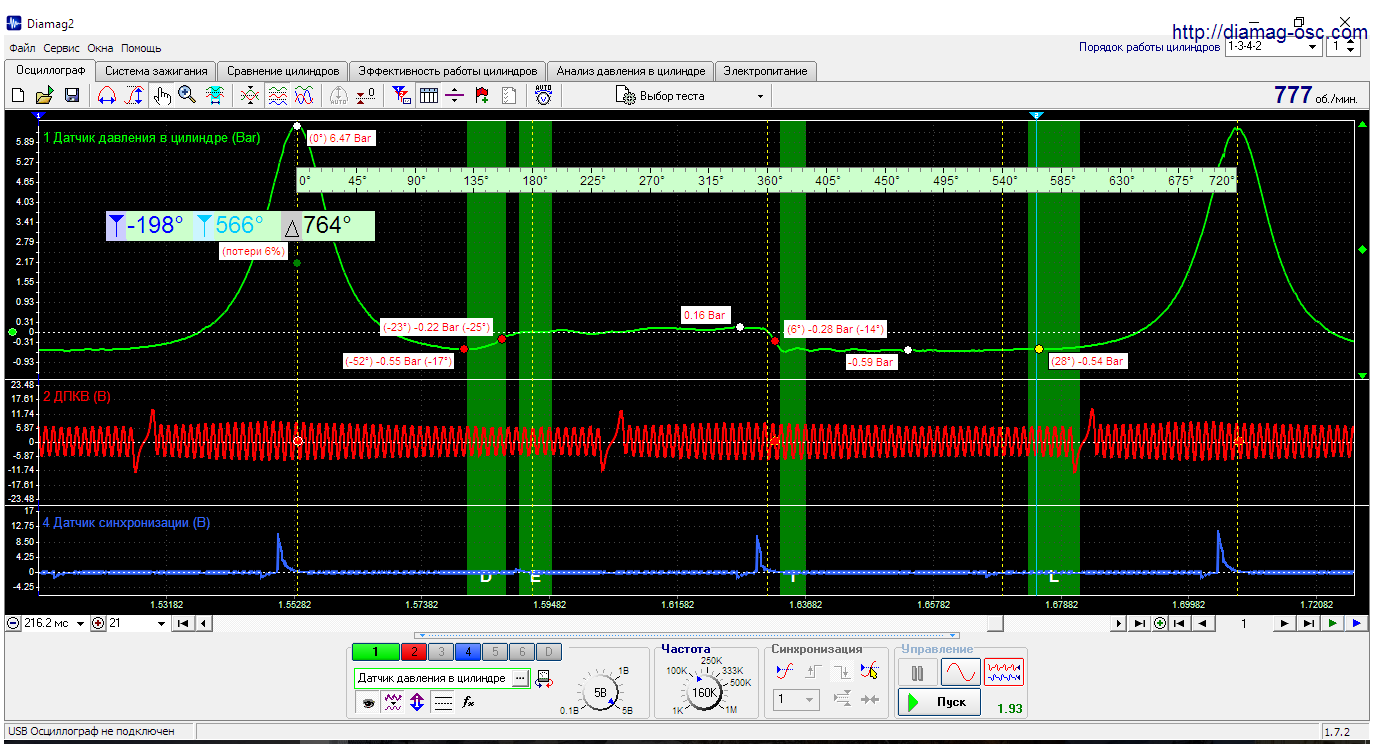Switch to the Сравнение цилиндров tab
The image size is (1382, 744).
coord(283,71)
